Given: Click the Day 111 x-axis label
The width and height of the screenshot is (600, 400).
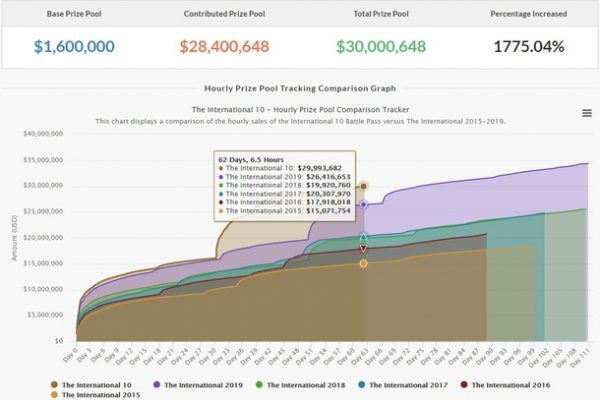Looking at the screenshot, I should click(579, 358).
